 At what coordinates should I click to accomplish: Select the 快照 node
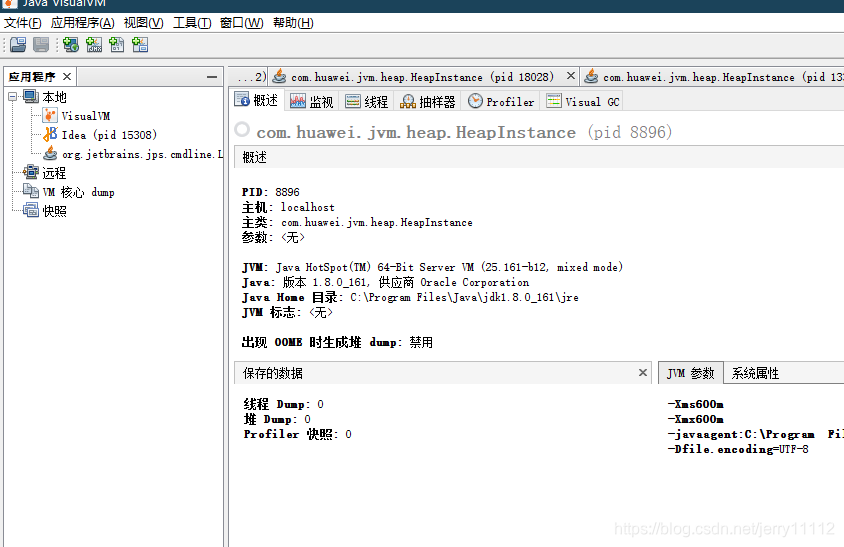tap(54, 211)
